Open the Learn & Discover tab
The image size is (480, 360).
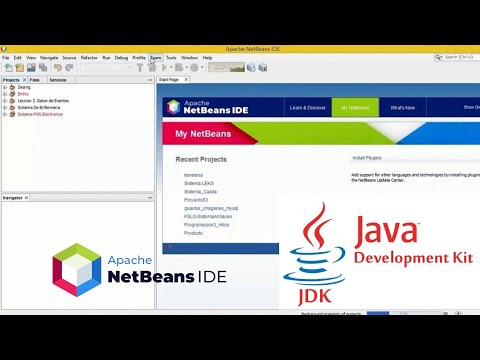coord(308,107)
